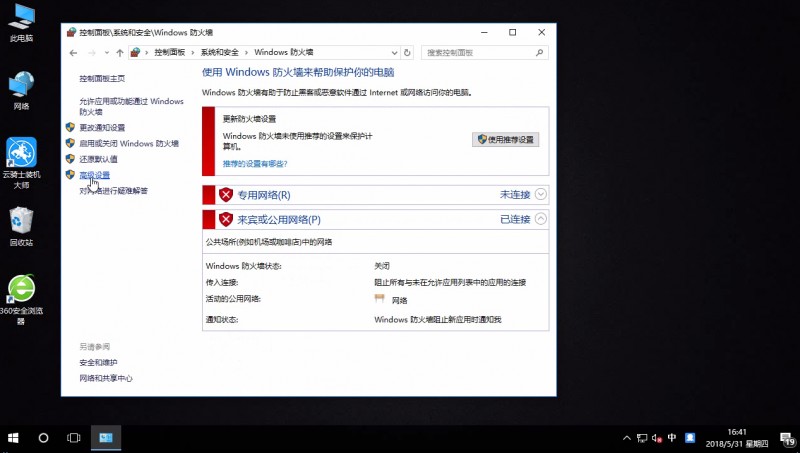This screenshot has height=453, width=800.
Task: Open recent locations dropdown next to forward arrow
Action: click(107, 53)
